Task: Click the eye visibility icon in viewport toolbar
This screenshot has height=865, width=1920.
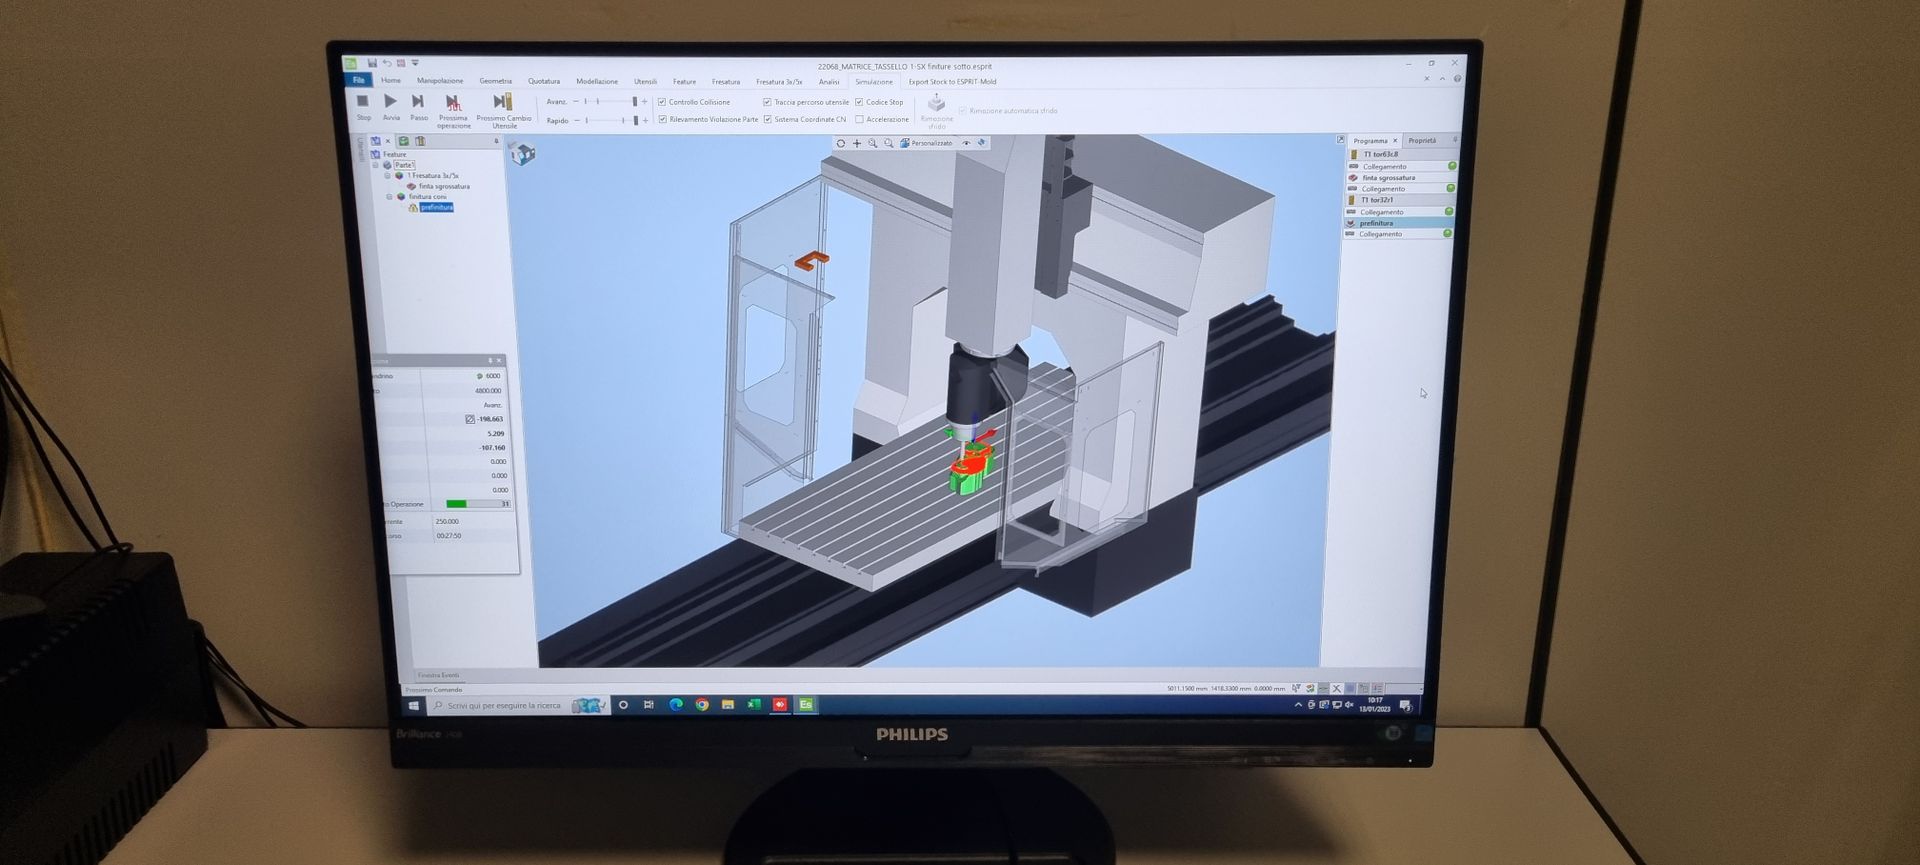Action: (966, 143)
